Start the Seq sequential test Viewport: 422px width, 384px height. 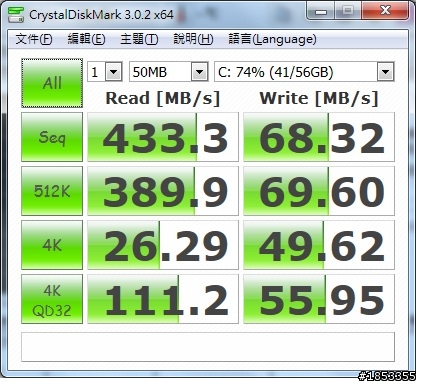click(x=52, y=137)
